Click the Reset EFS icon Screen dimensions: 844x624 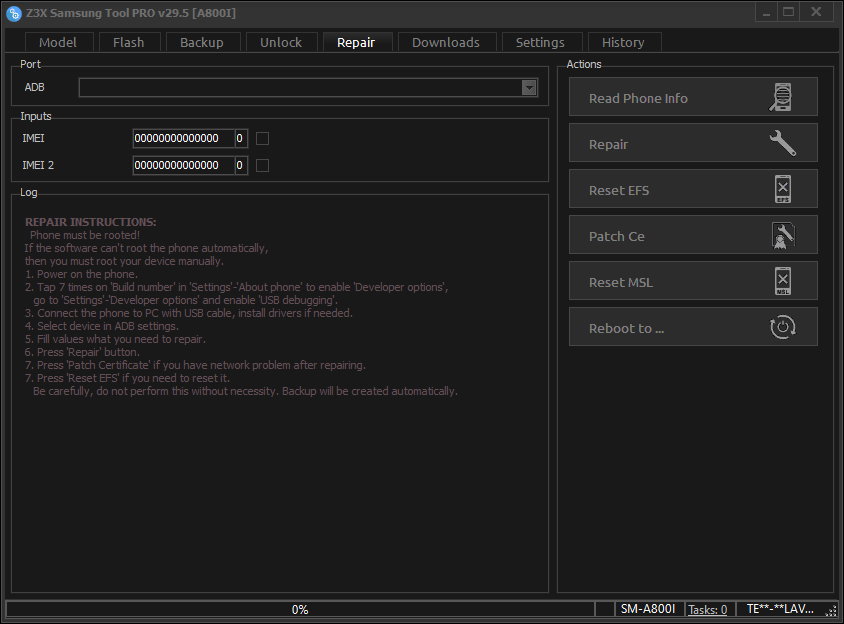[783, 188]
